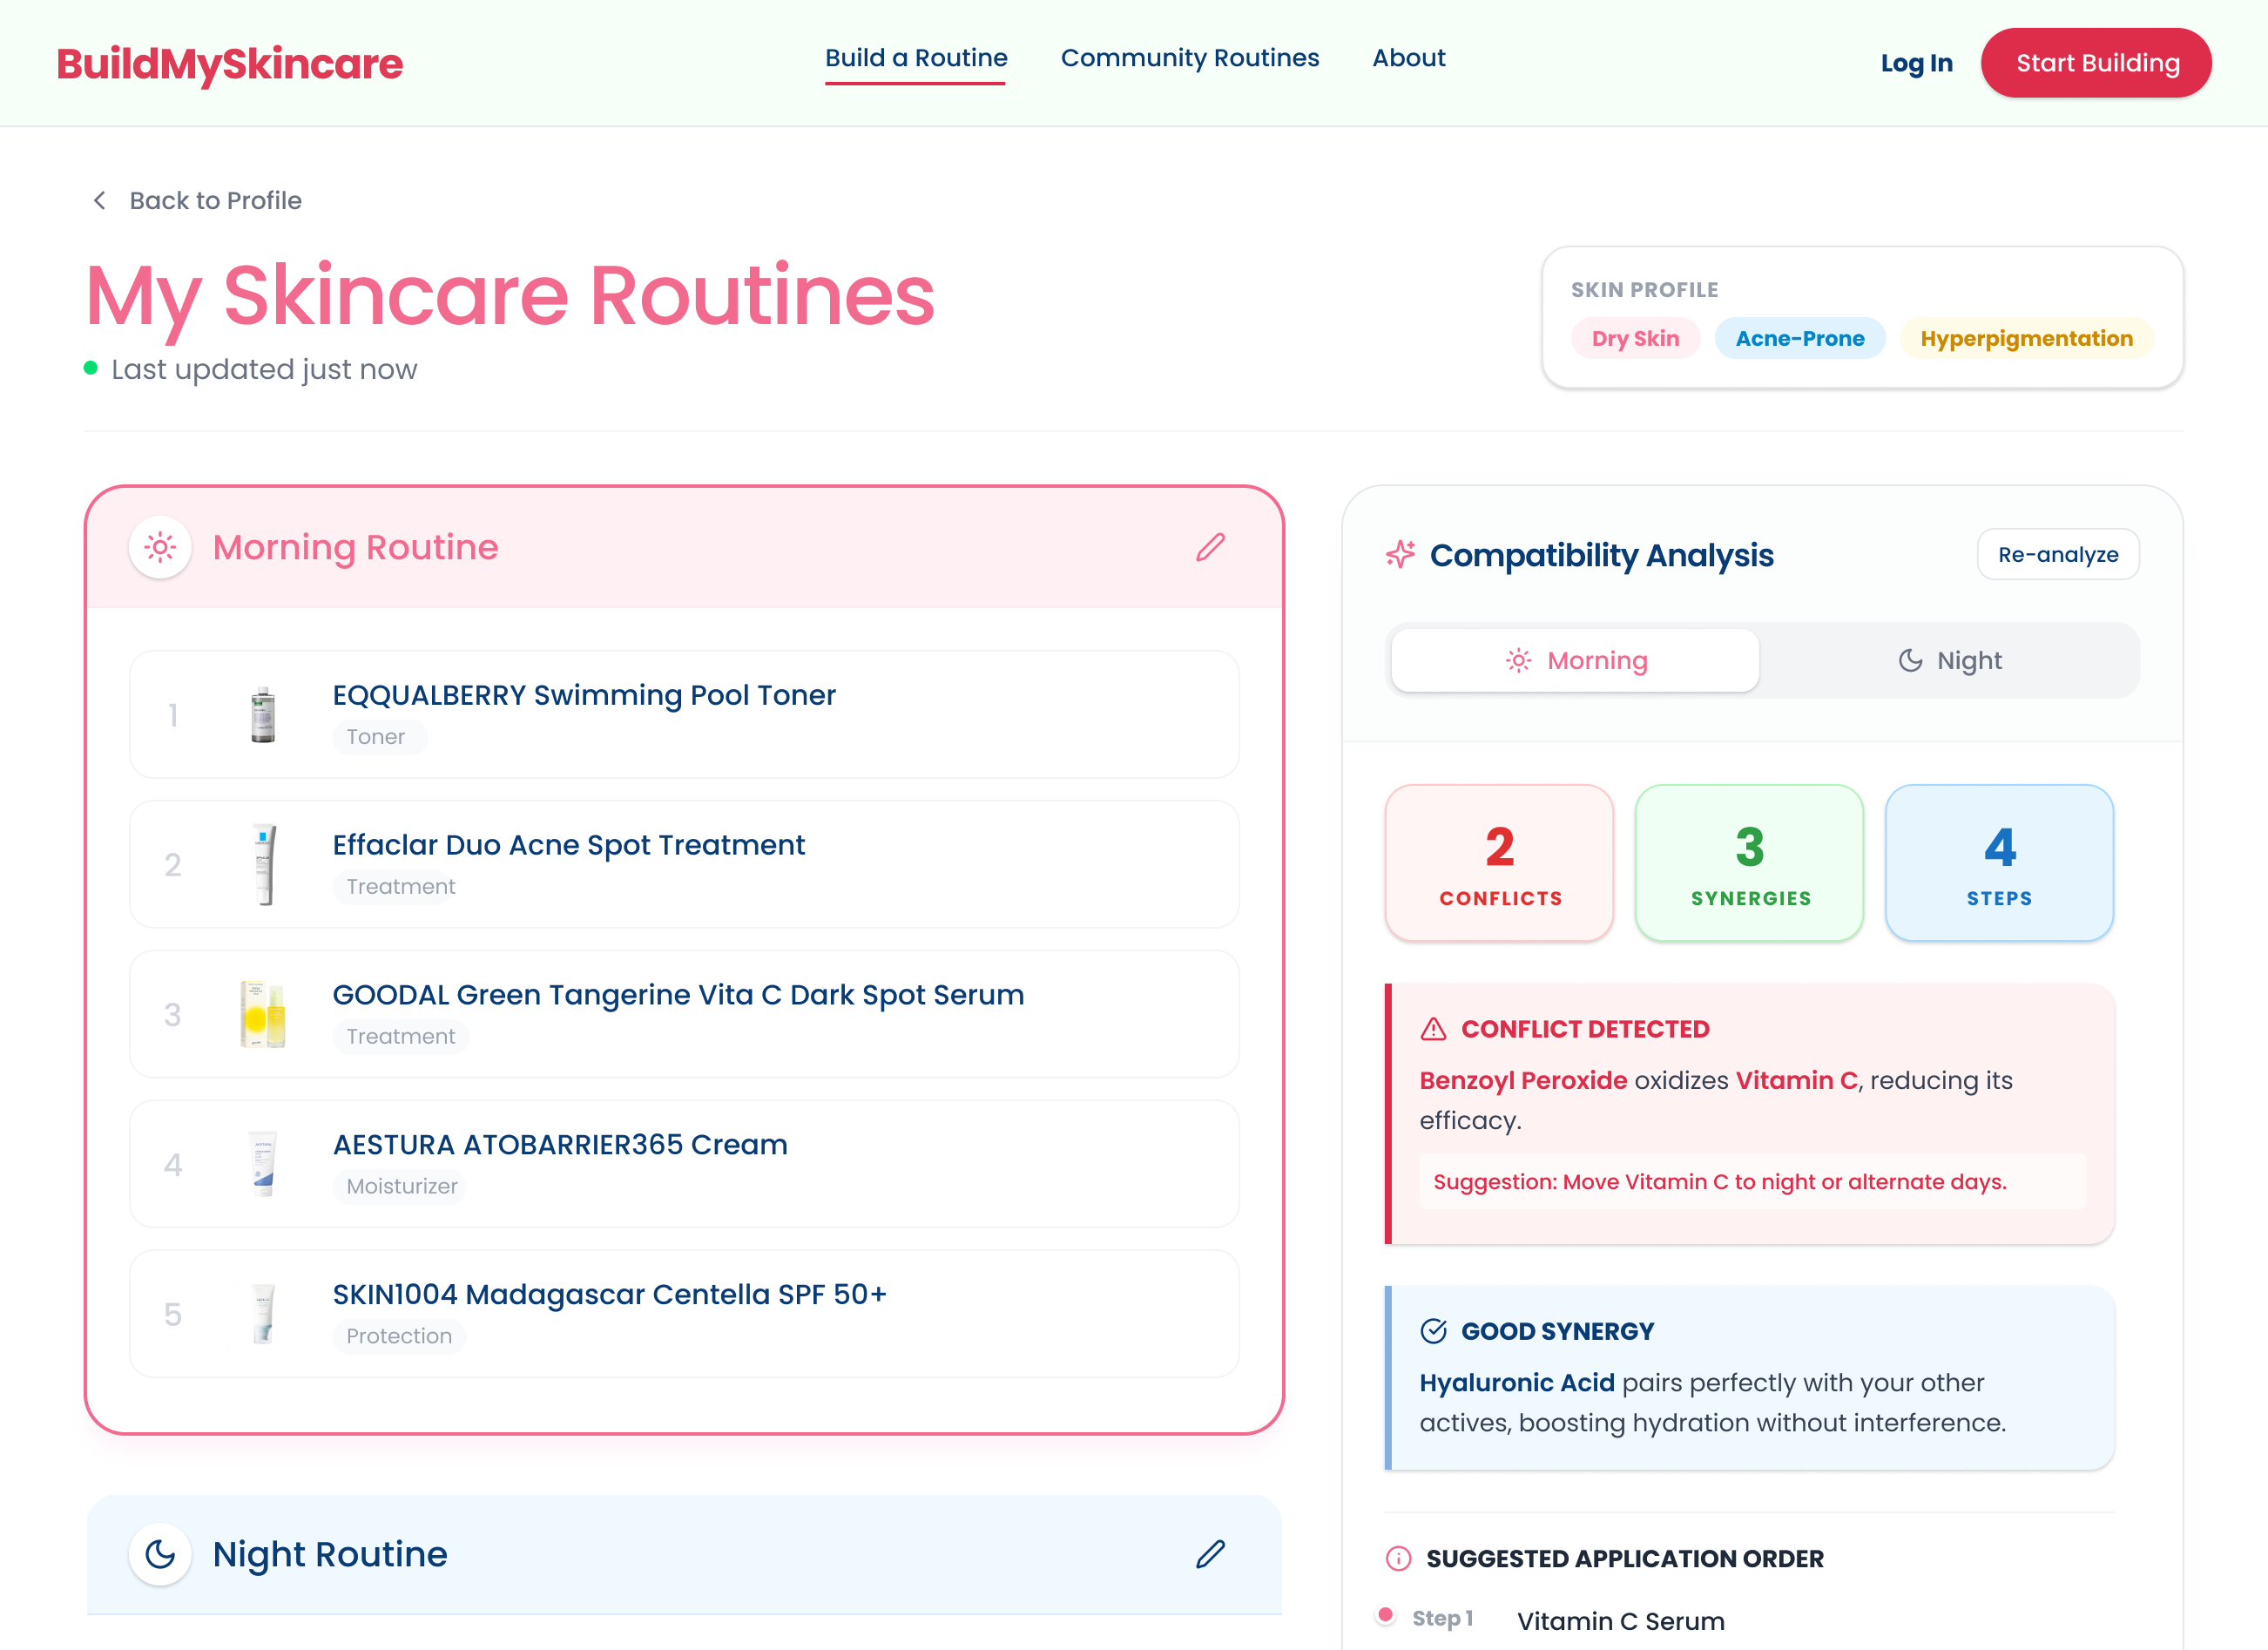Screen dimensions: 2268x1650
Task: Click the Suggested Application Order info icon
Action: (x=1398, y=1559)
